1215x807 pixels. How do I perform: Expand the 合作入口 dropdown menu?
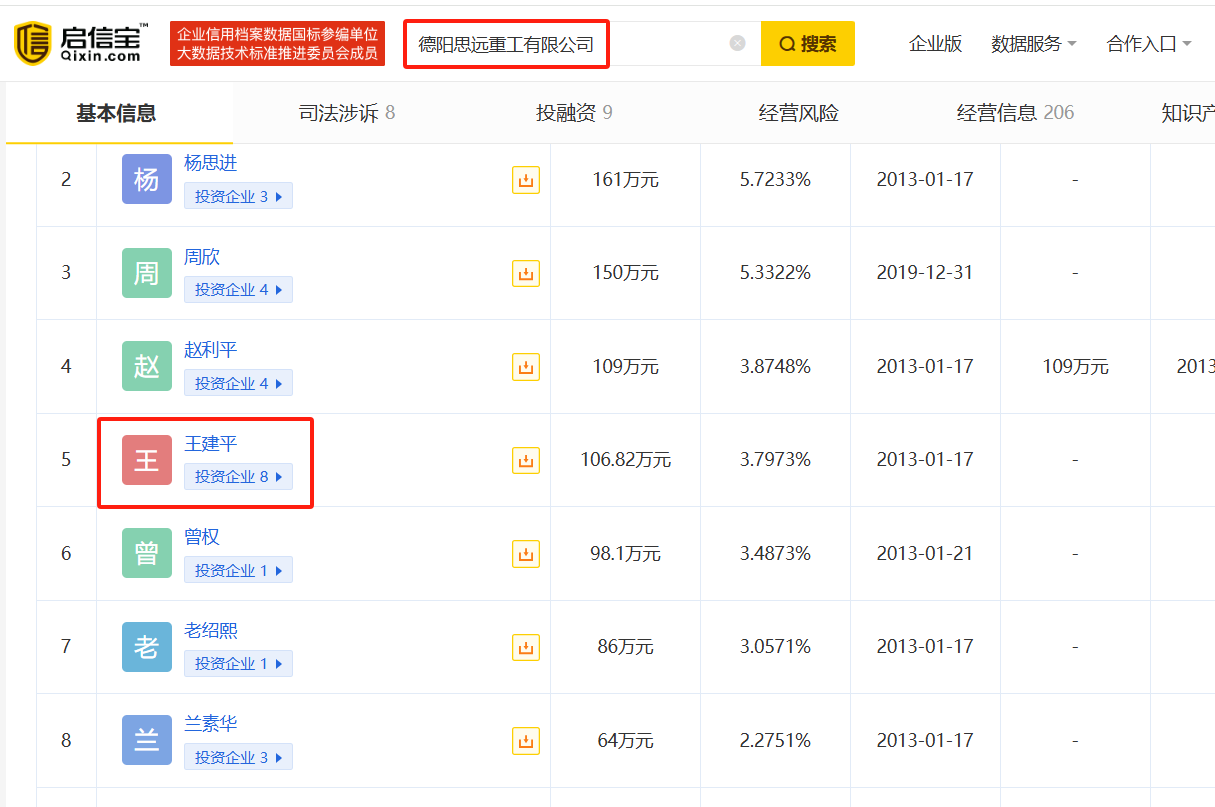(1150, 44)
